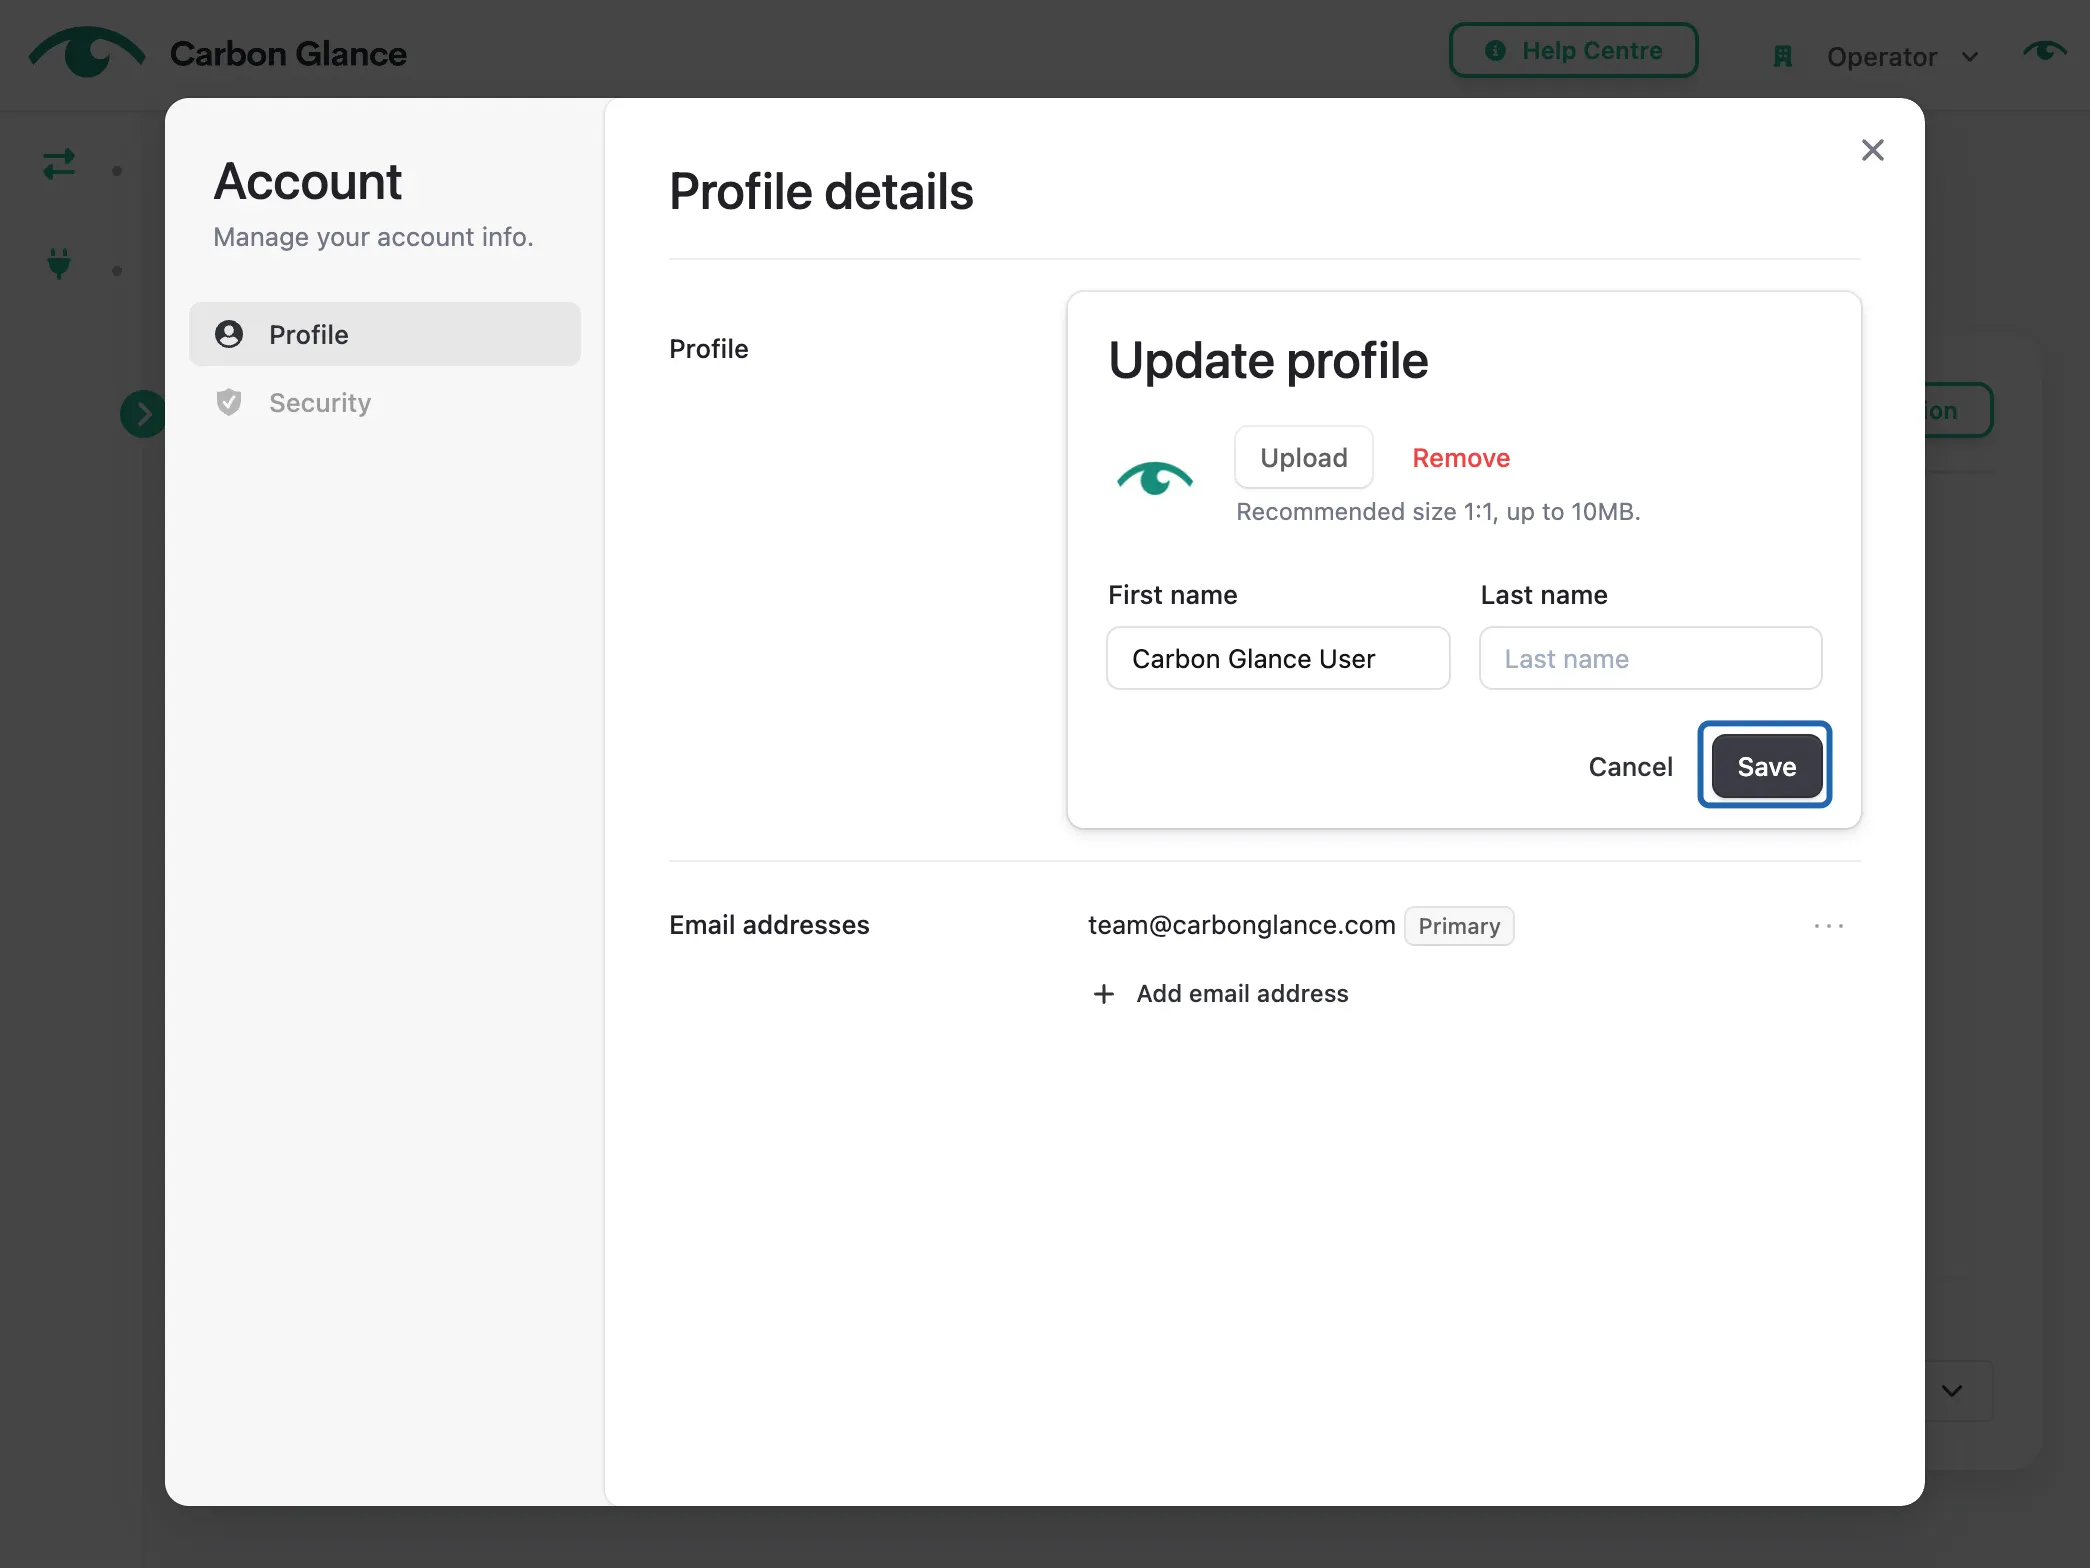
Task: Focus the Last name input field
Action: [1650, 658]
